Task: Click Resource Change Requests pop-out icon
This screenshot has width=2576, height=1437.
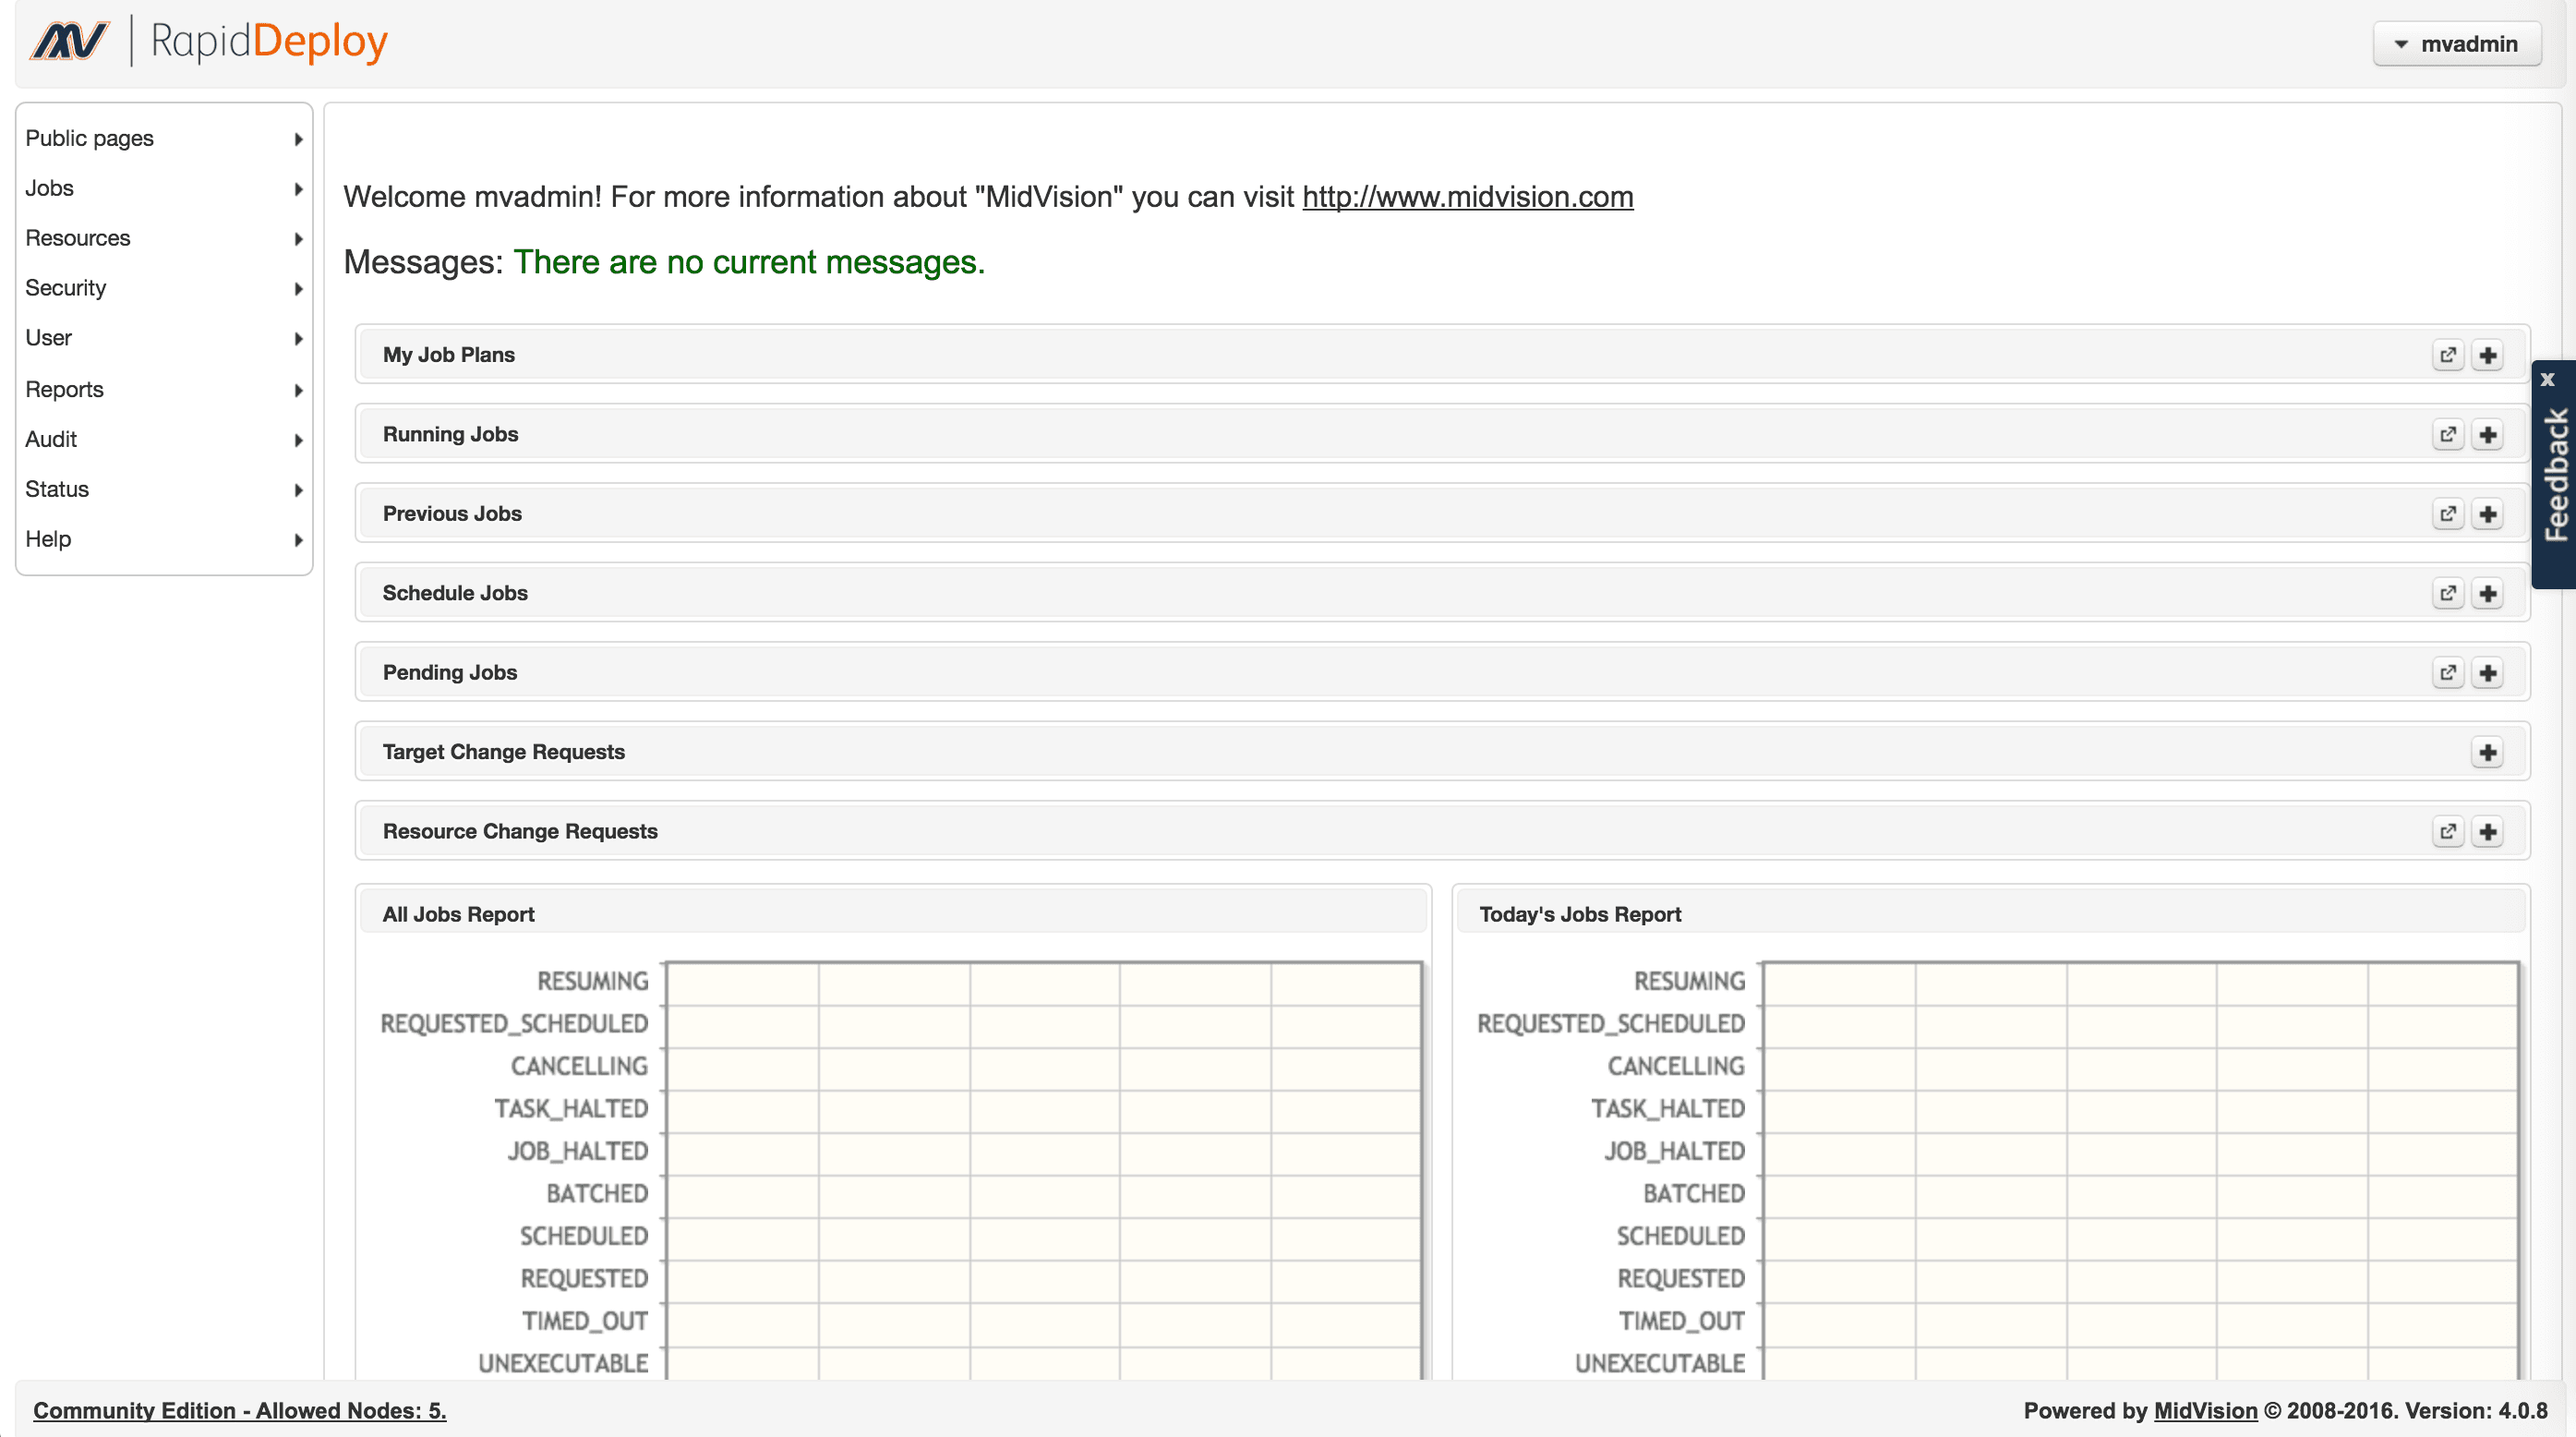Action: click(x=2447, y=832)
